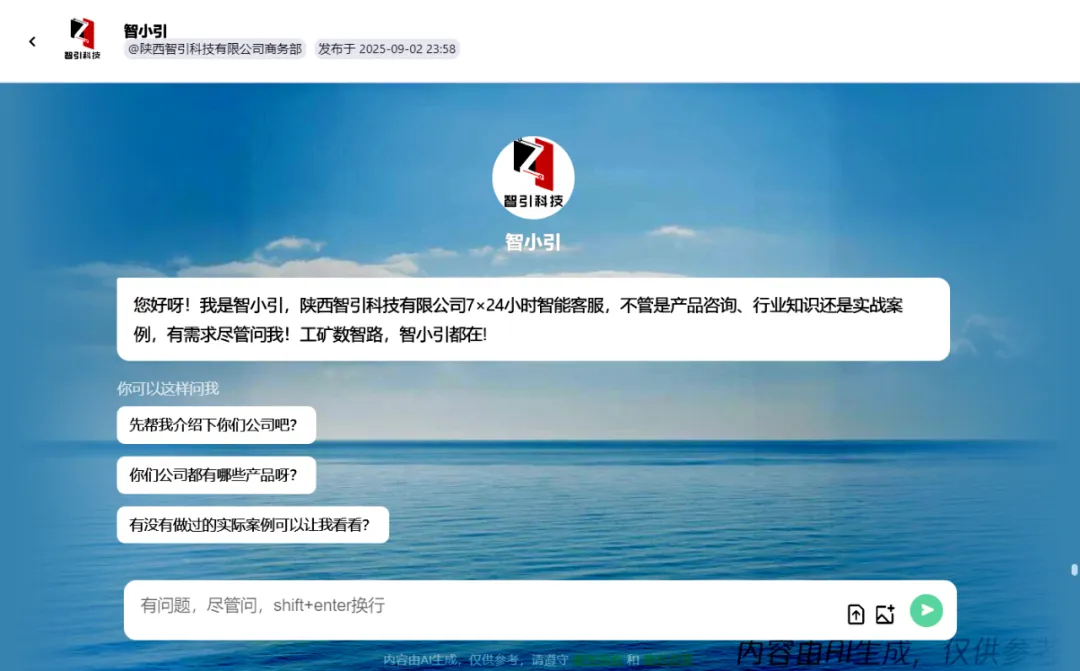Focus the 有问题,尽管问 message input field

[480, 606]
